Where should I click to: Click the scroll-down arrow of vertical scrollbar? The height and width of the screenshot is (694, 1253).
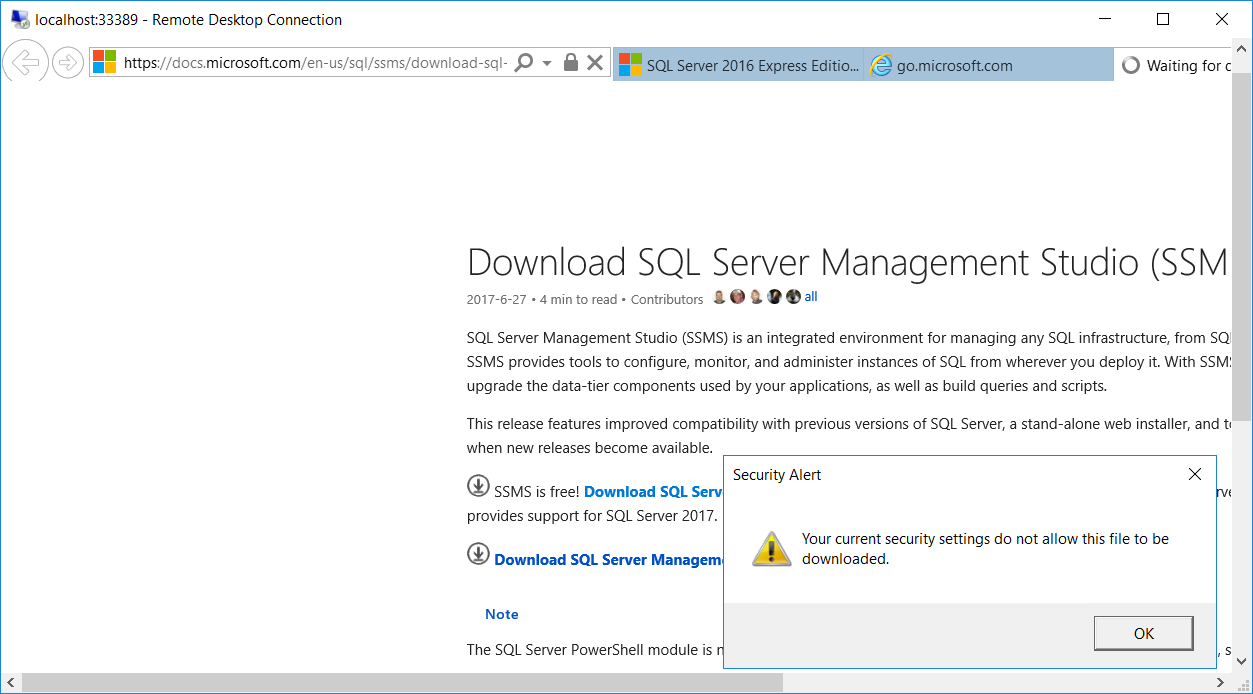pos(1241,662)
